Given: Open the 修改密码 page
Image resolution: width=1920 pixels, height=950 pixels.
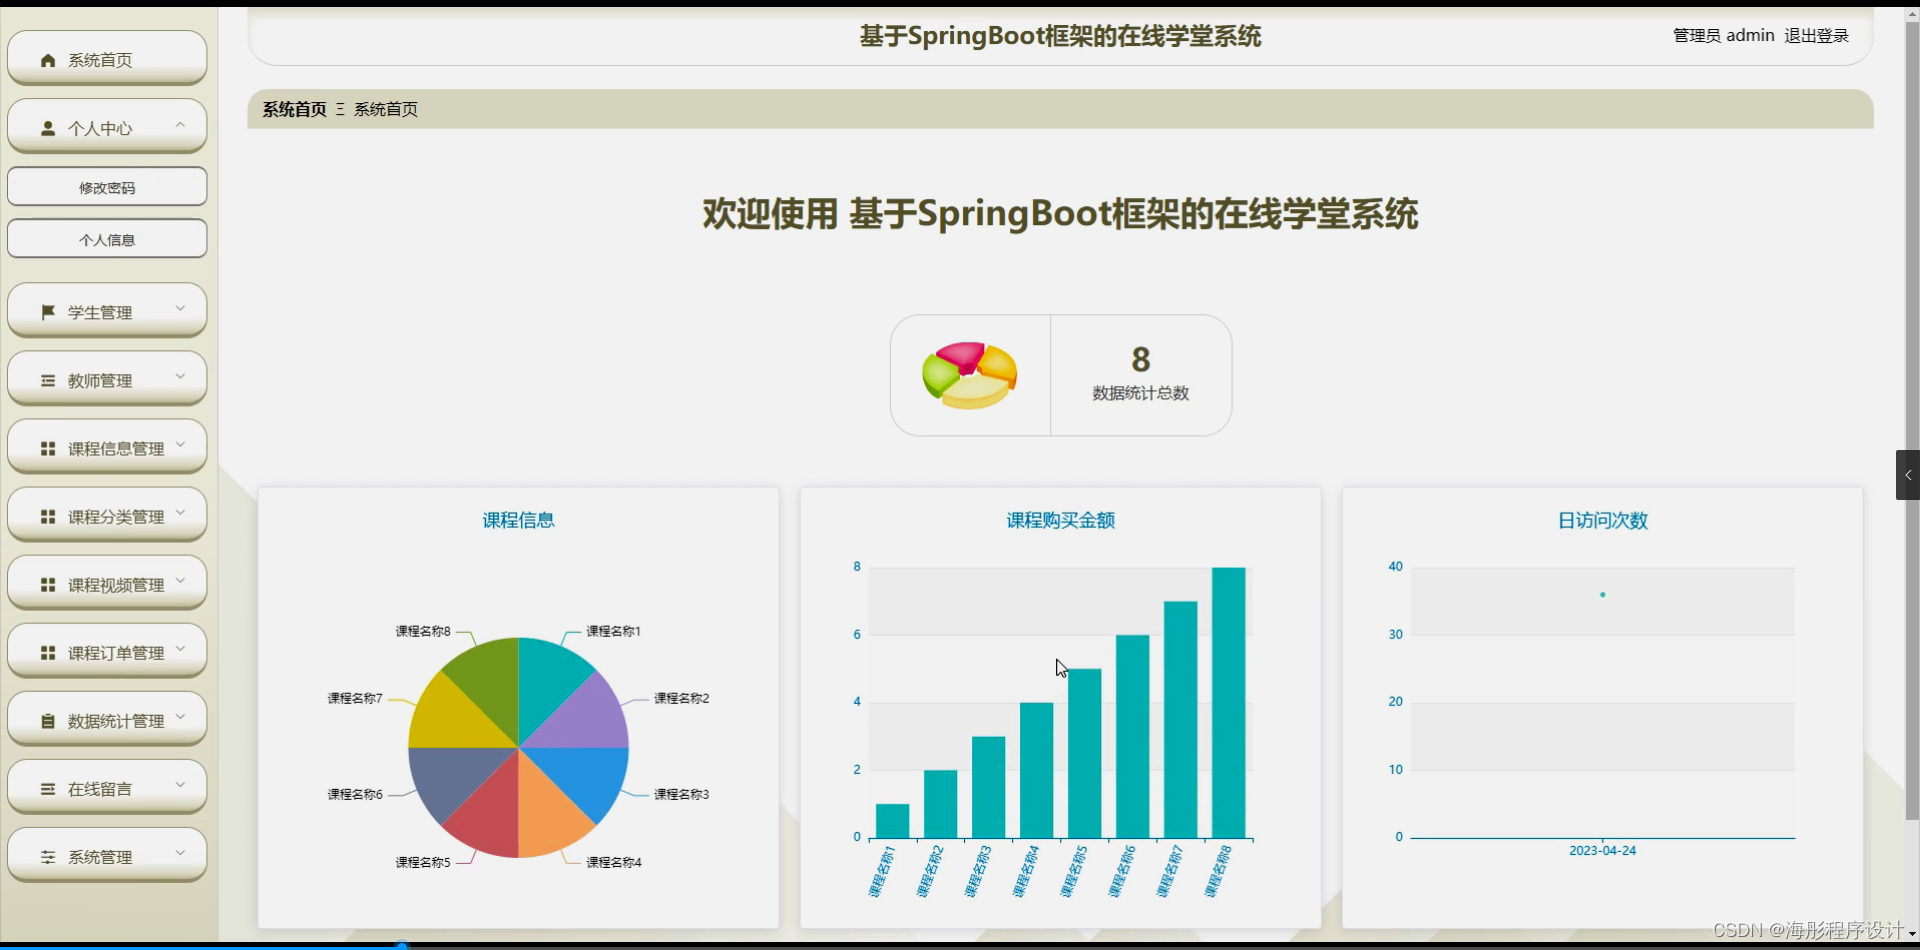Looking at the screenshot, I should coord(106,187).
